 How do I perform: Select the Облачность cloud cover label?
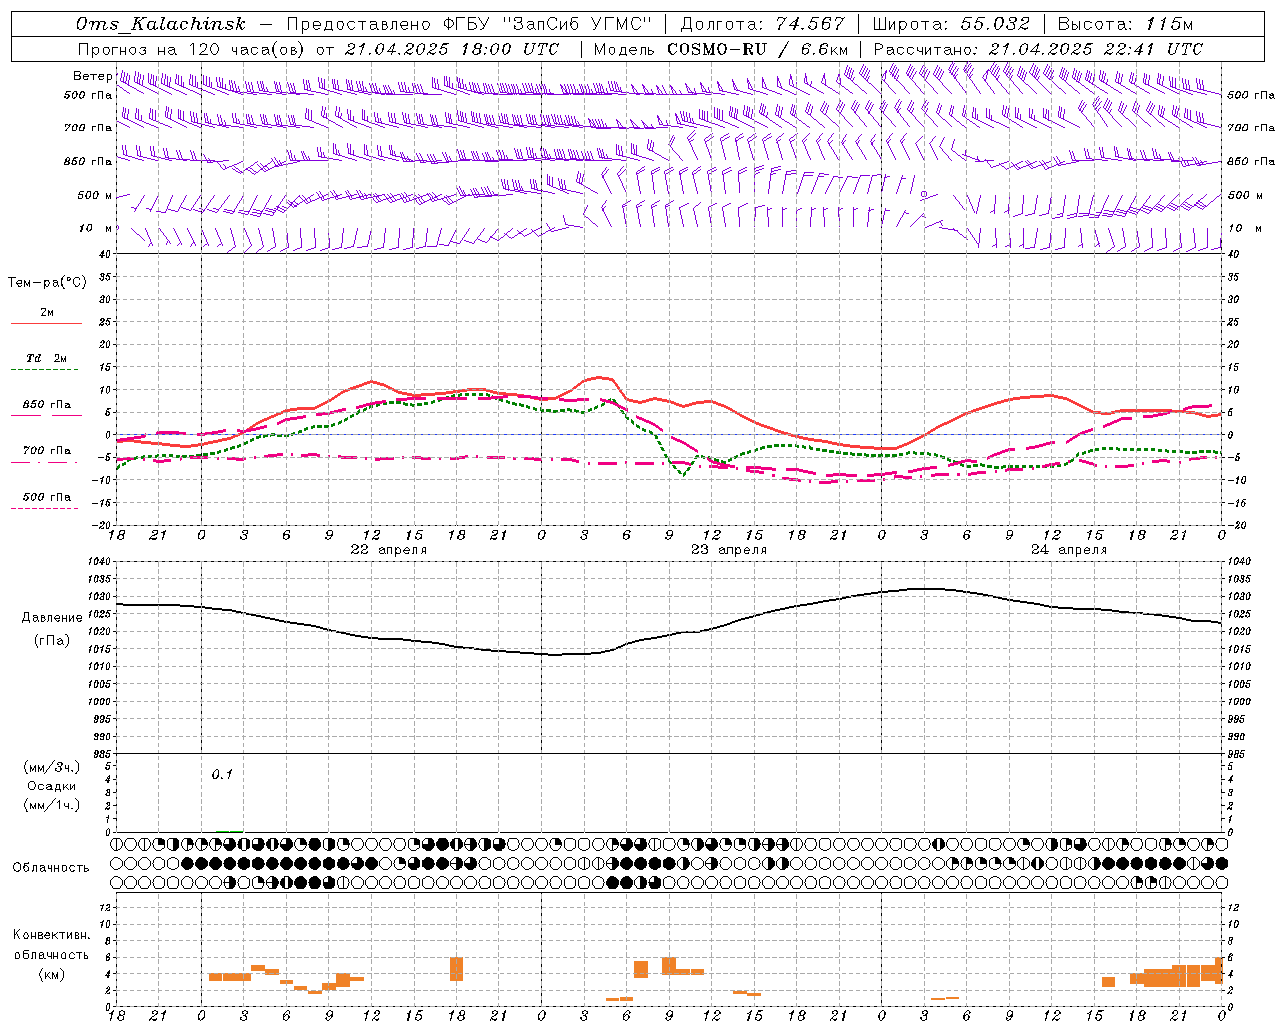tap(51, 868)
